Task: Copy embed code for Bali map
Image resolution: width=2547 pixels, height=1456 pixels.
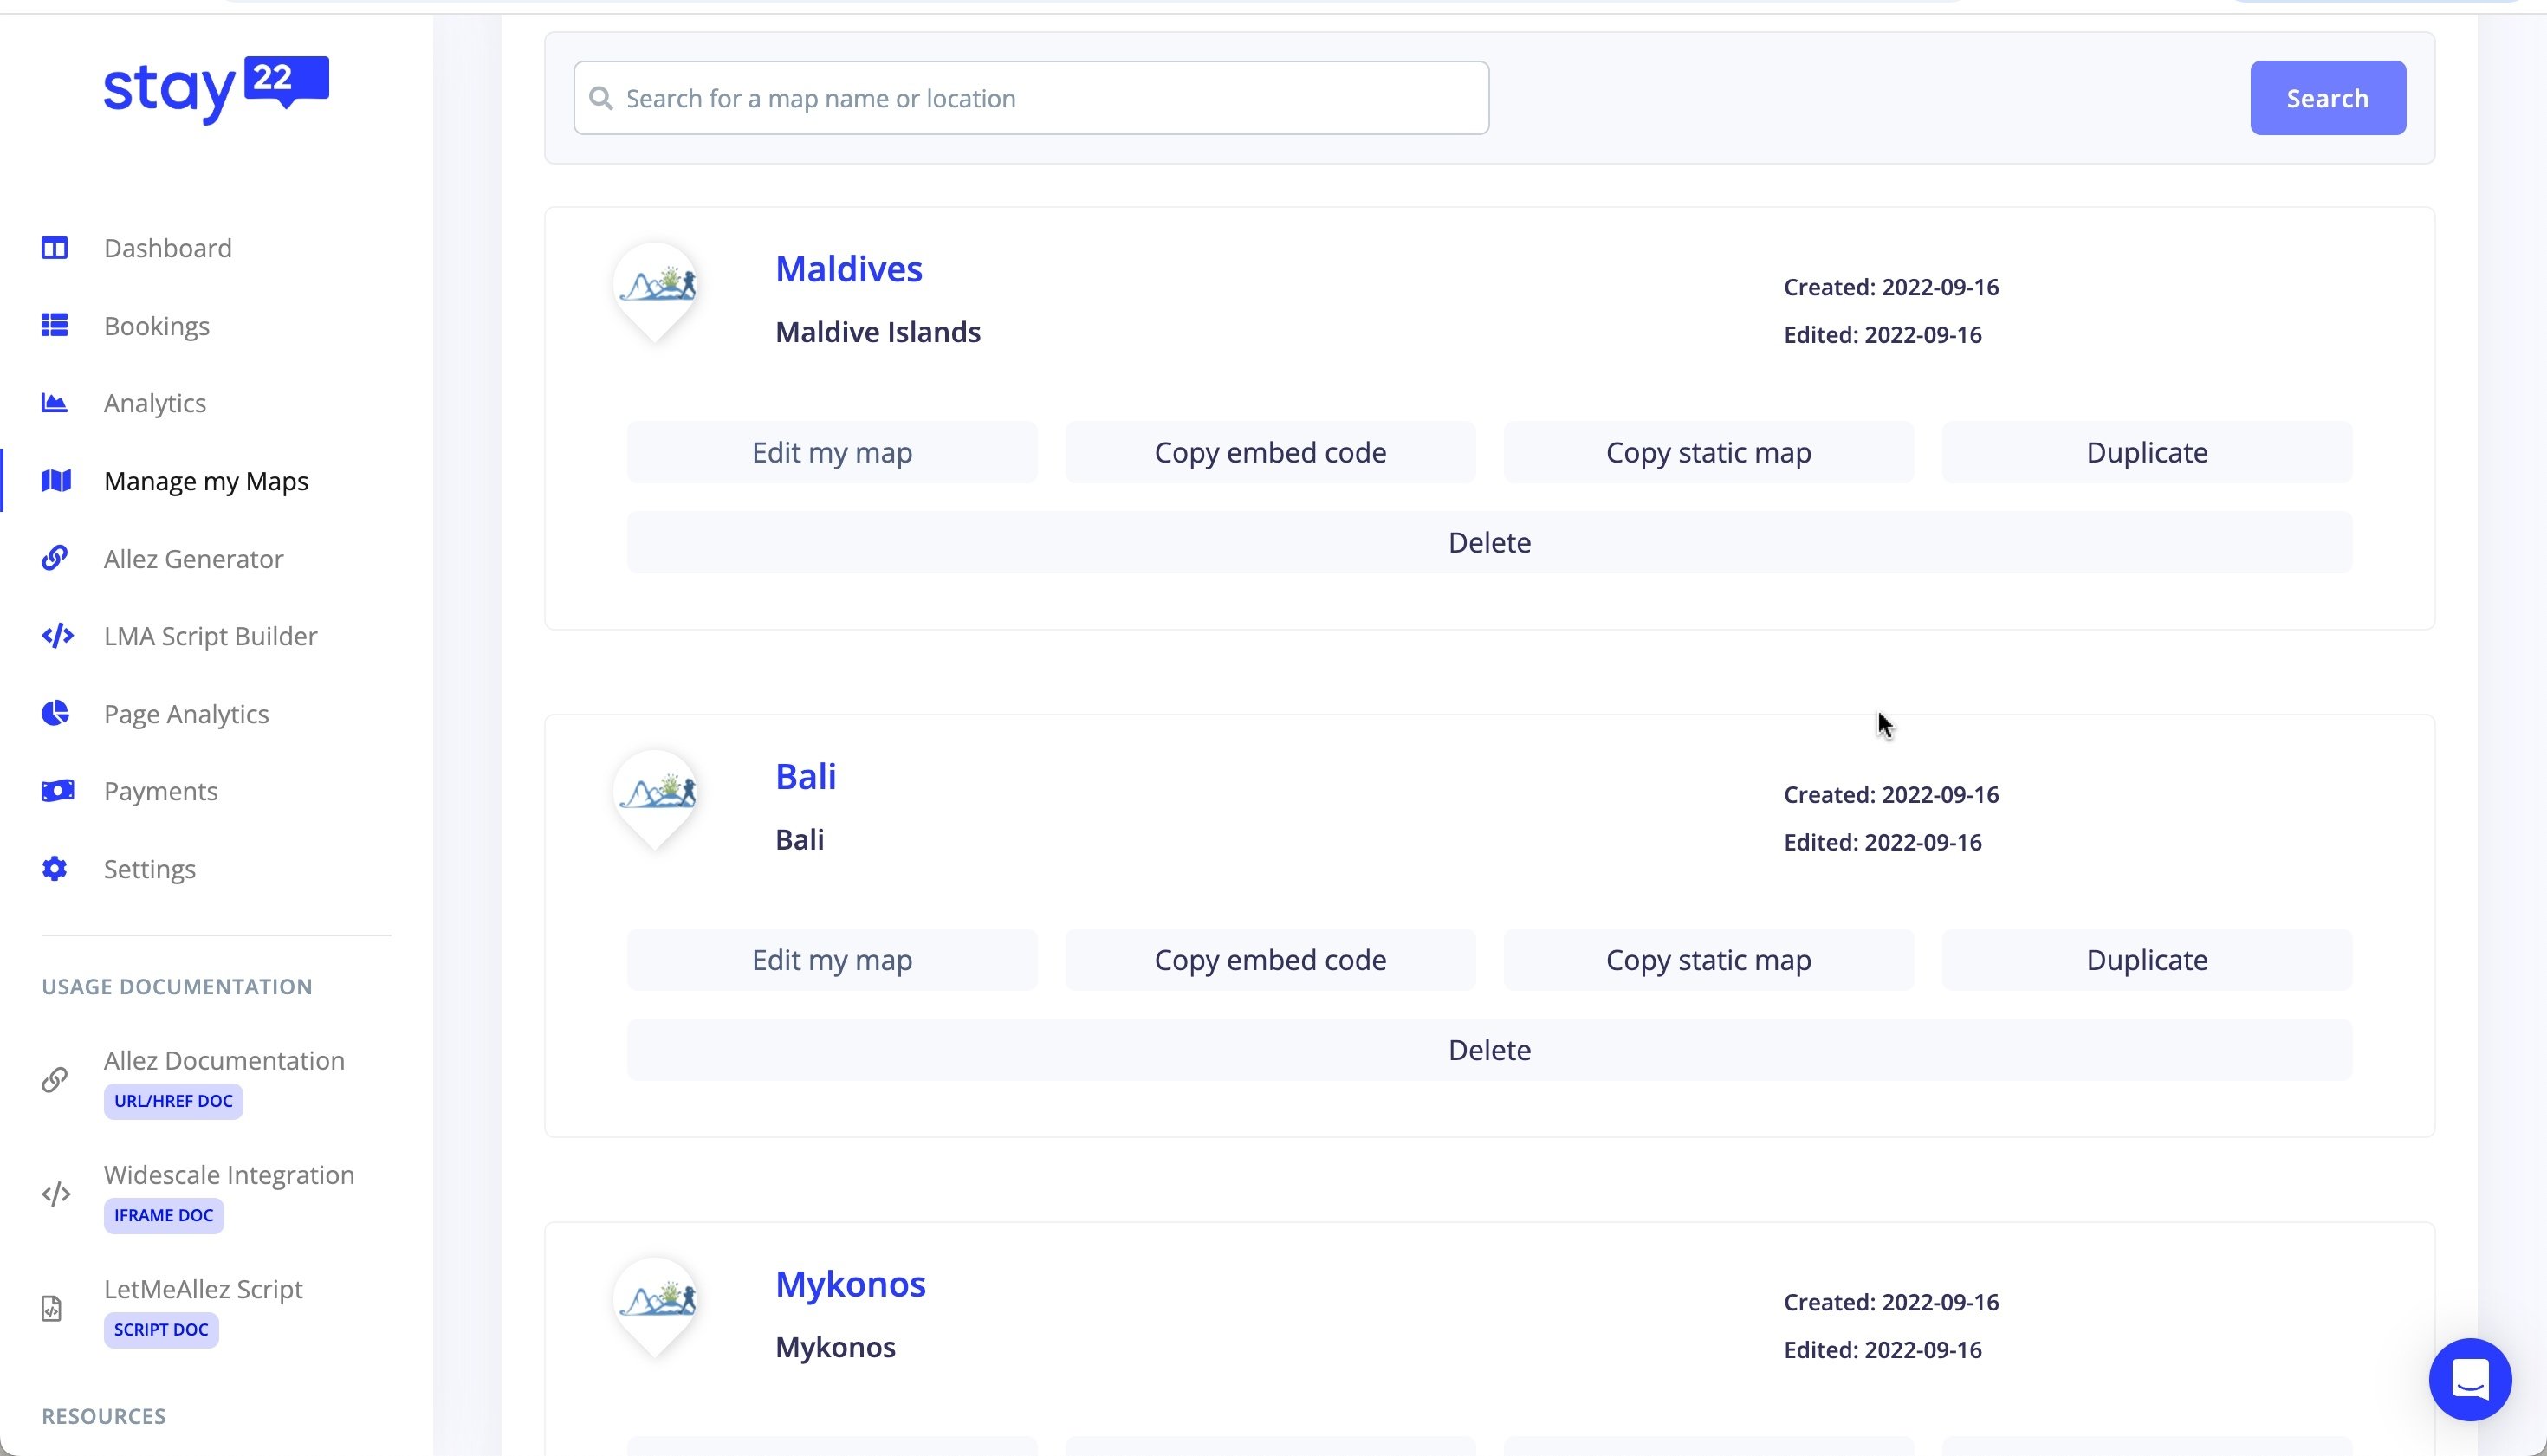Action: tap(1270, 960)
